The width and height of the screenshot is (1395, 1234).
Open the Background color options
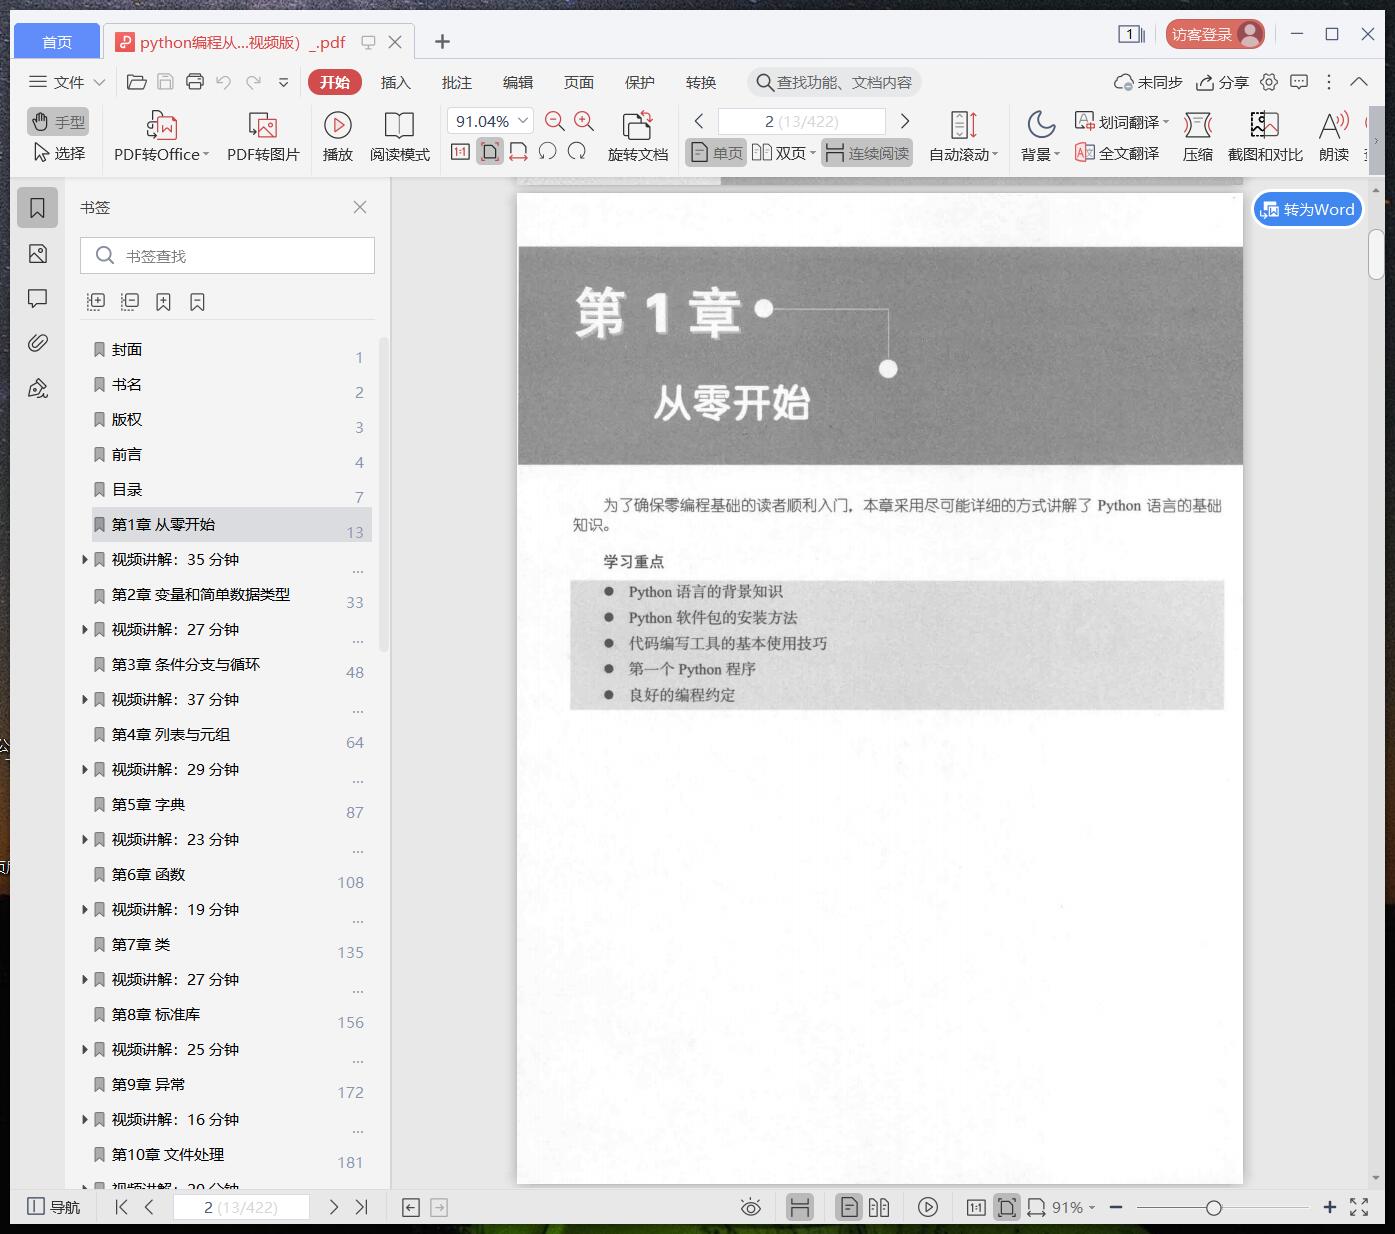click(x=1040, y=136)
